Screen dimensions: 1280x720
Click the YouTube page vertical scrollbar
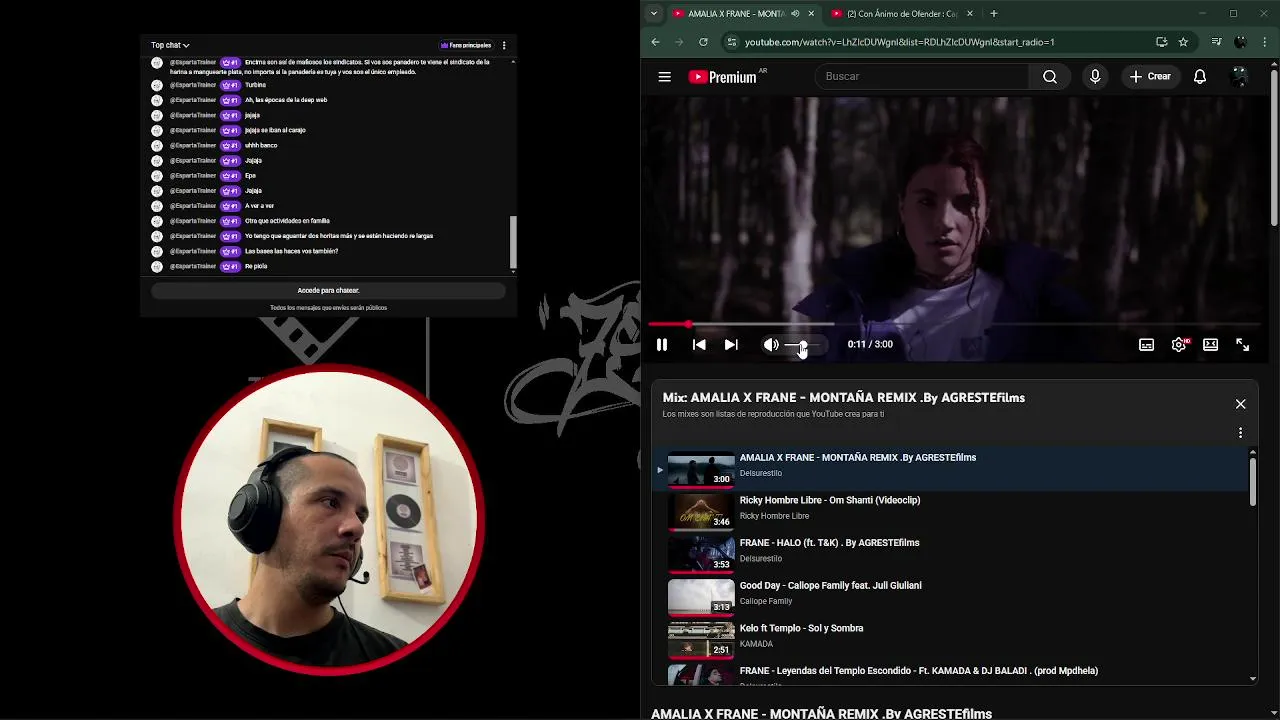click(x=1274, y=148)
